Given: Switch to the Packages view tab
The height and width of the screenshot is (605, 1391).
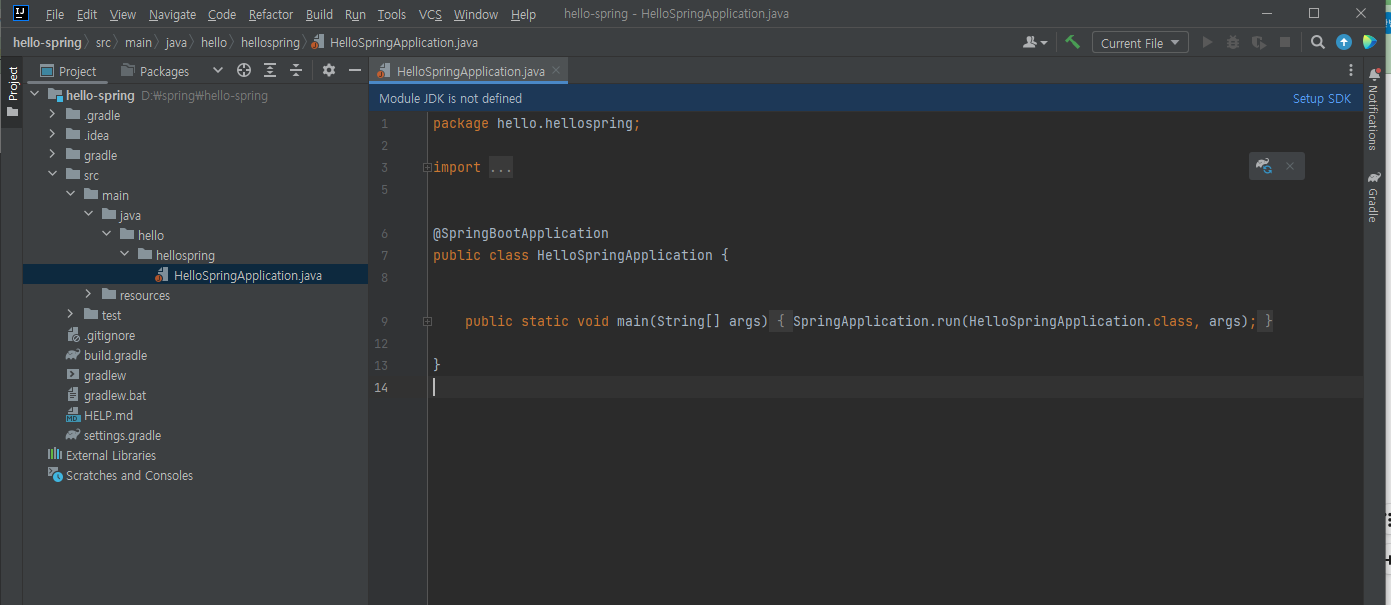Looking at the screenshot, I should click(155, 71).
